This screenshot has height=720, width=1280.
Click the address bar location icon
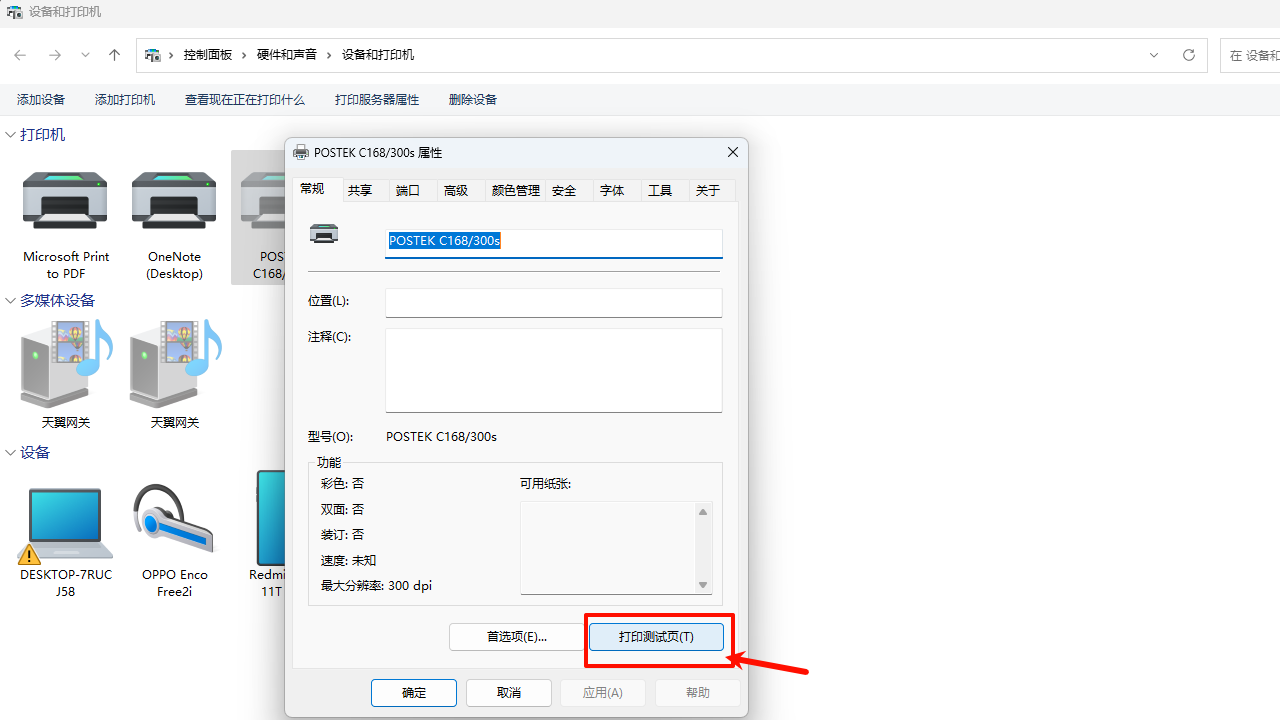[x=152, y=55]
